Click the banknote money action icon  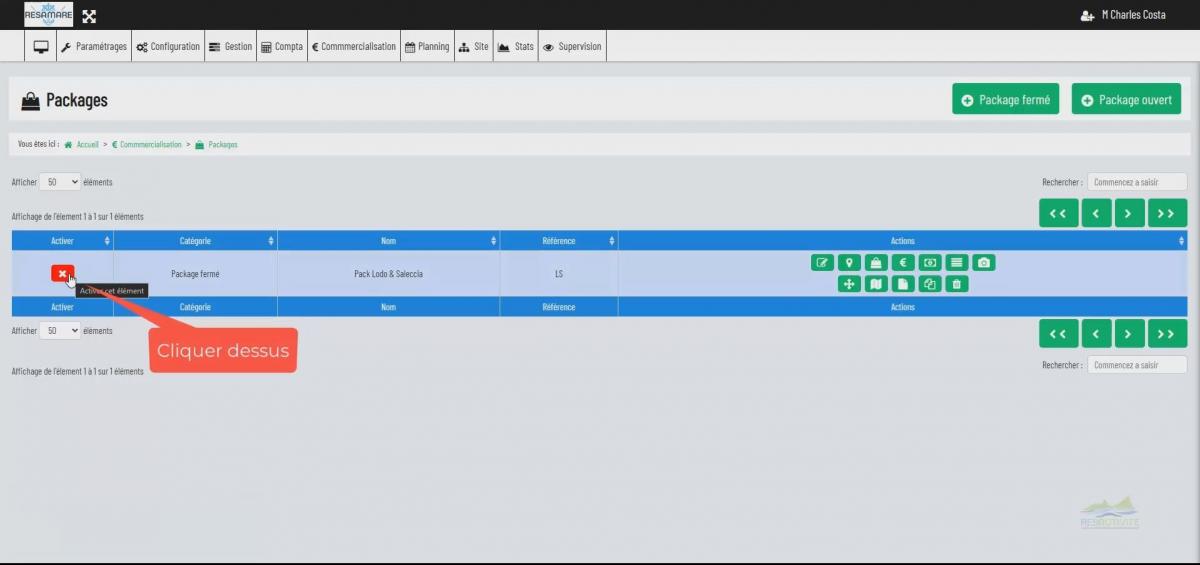pos(930,263)
